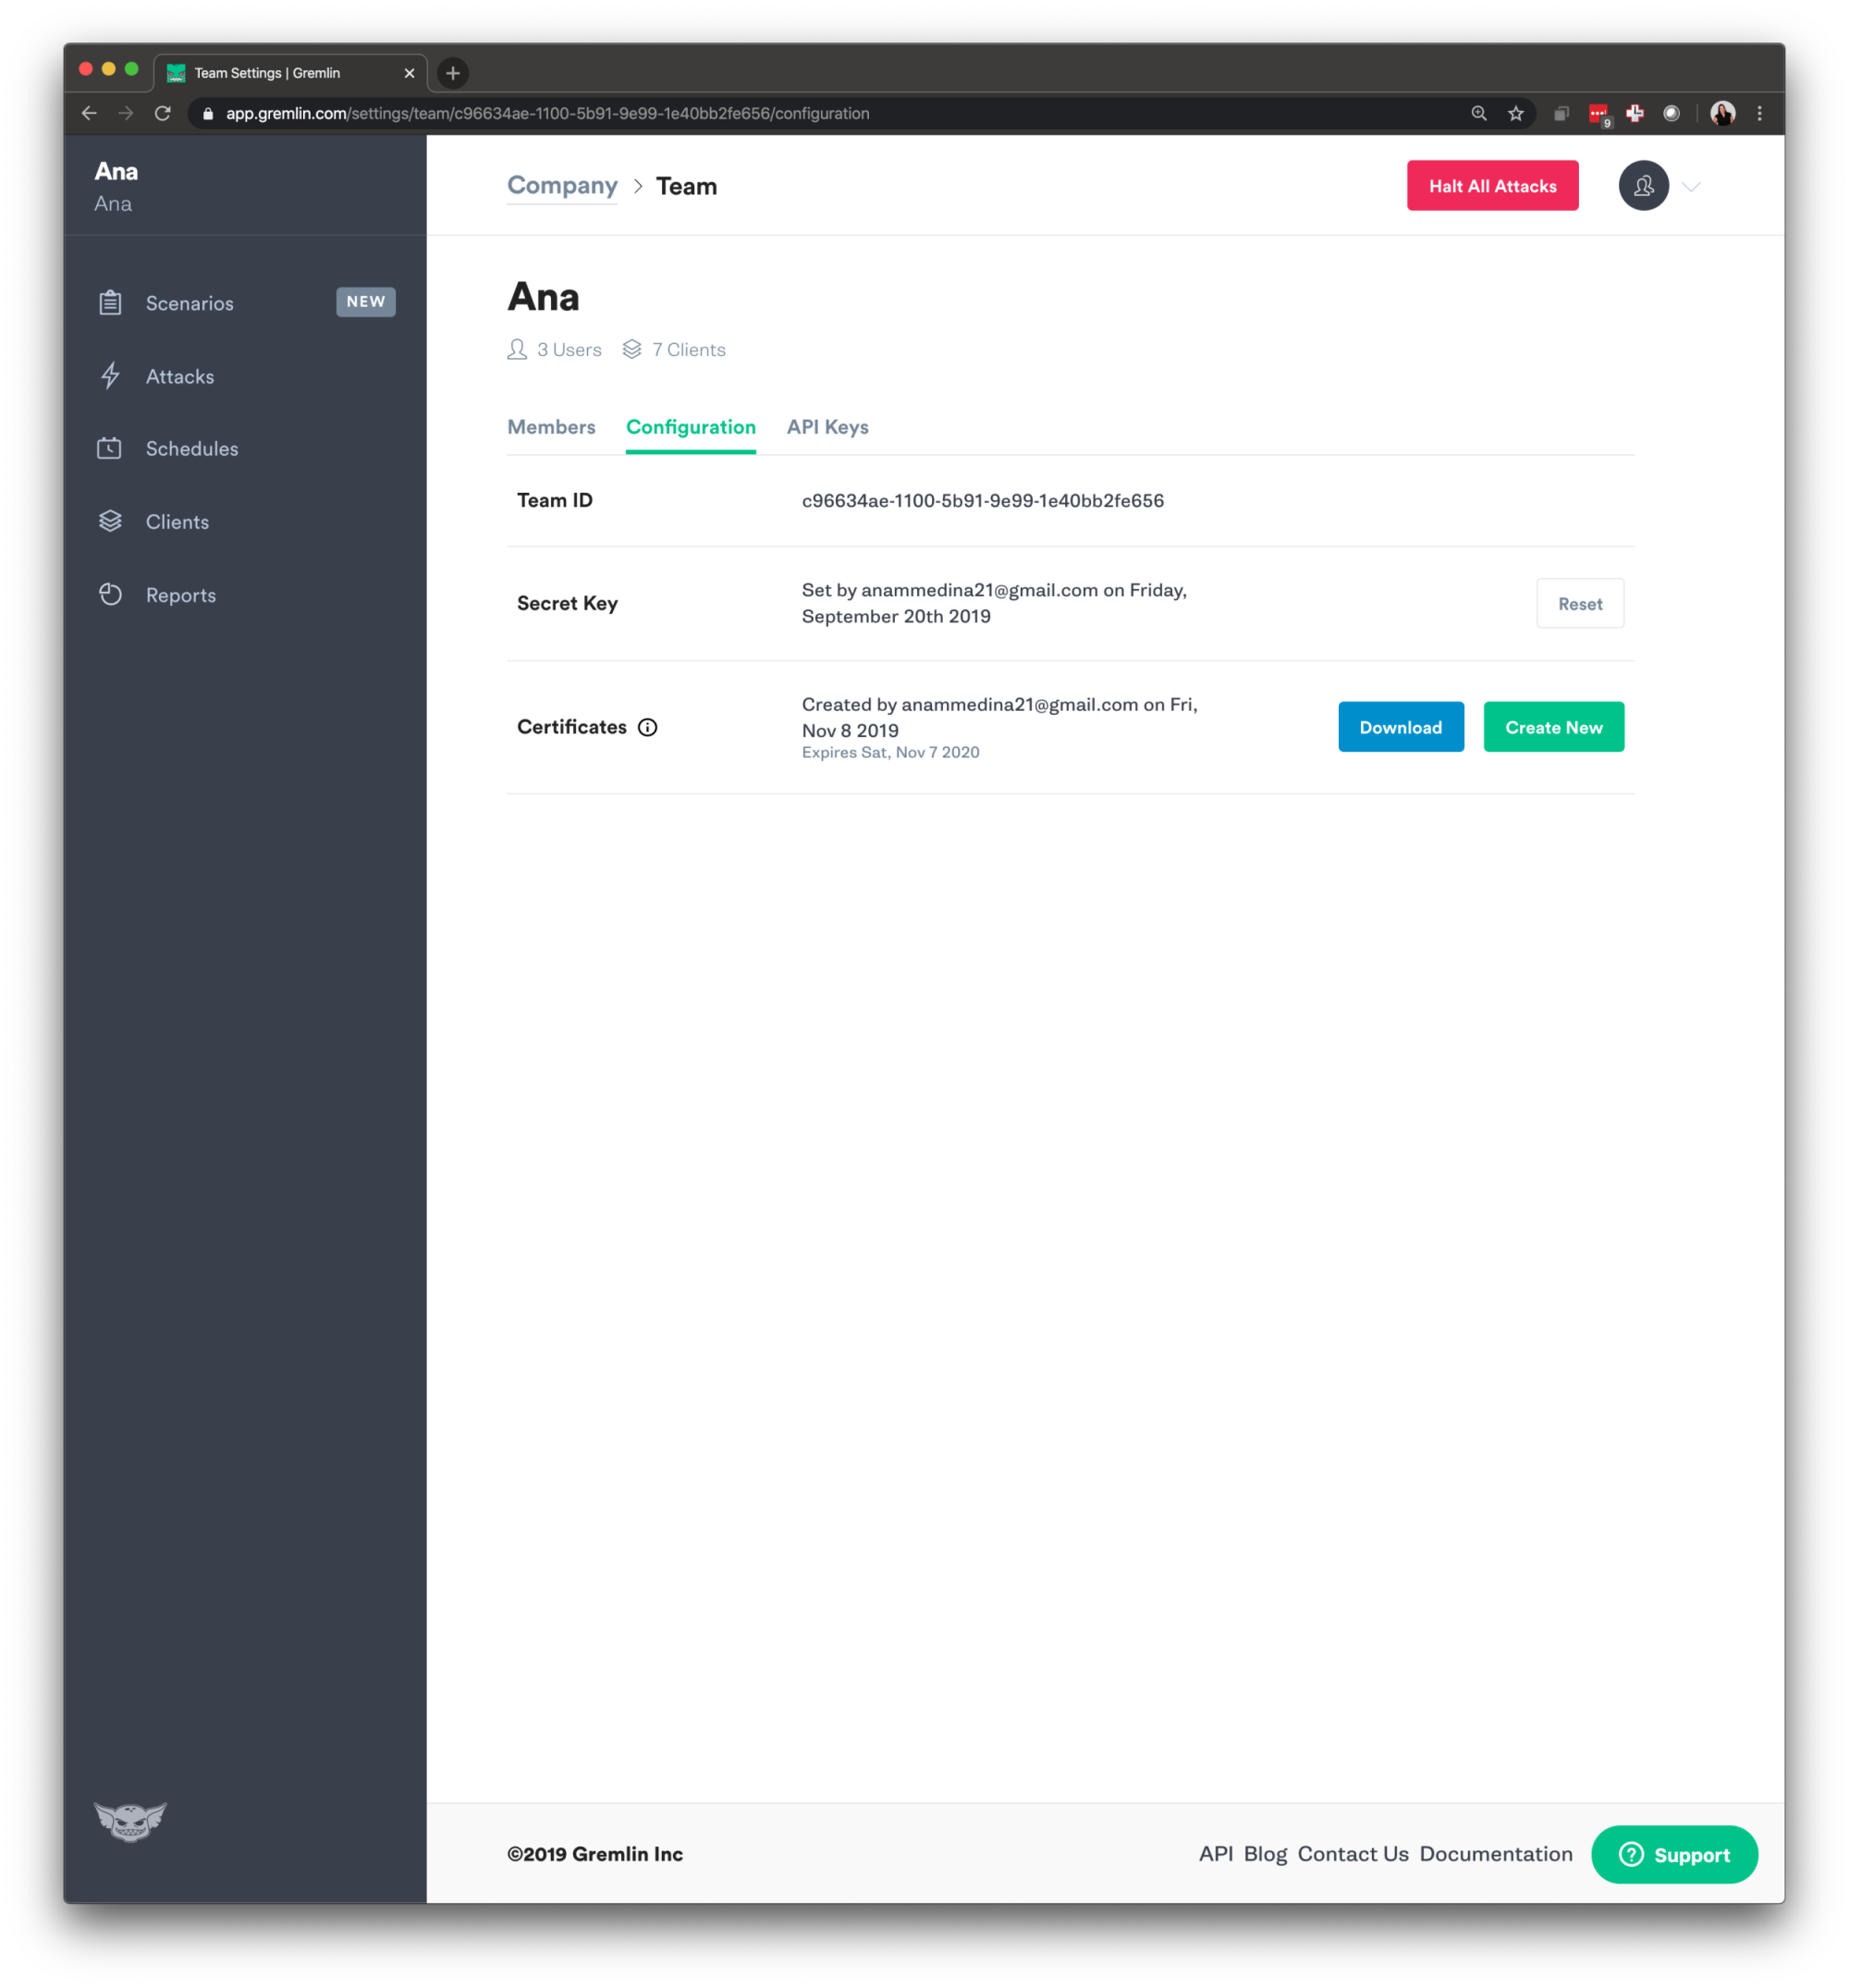Open the Support widget
This screenshot has width=1849, height=1988.
[1674, 1854]
